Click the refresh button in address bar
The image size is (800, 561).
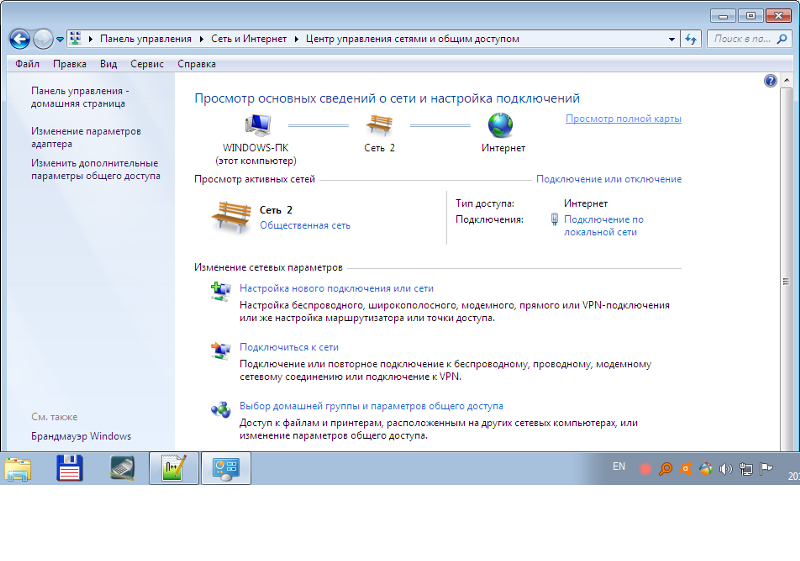pos(691,39)
